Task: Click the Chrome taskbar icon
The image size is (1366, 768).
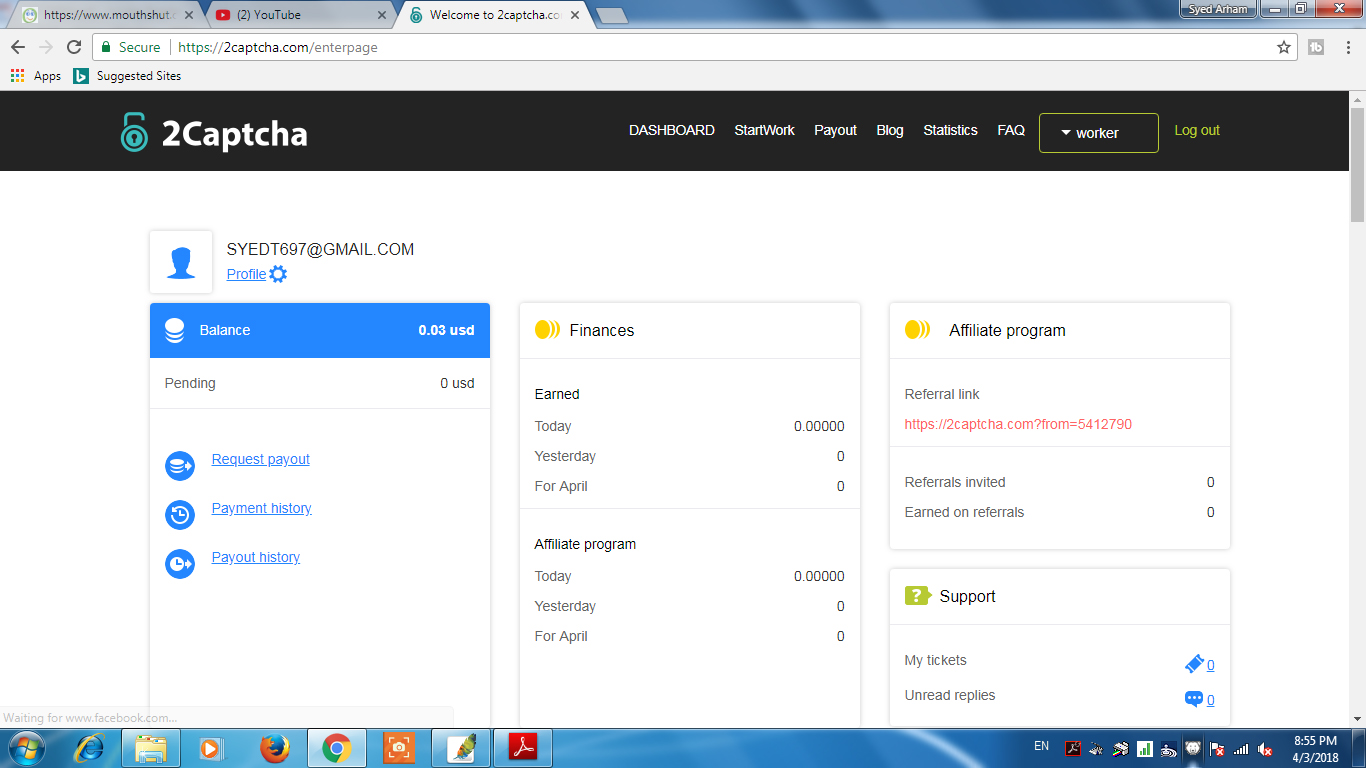Action: (x=336, y=748)
